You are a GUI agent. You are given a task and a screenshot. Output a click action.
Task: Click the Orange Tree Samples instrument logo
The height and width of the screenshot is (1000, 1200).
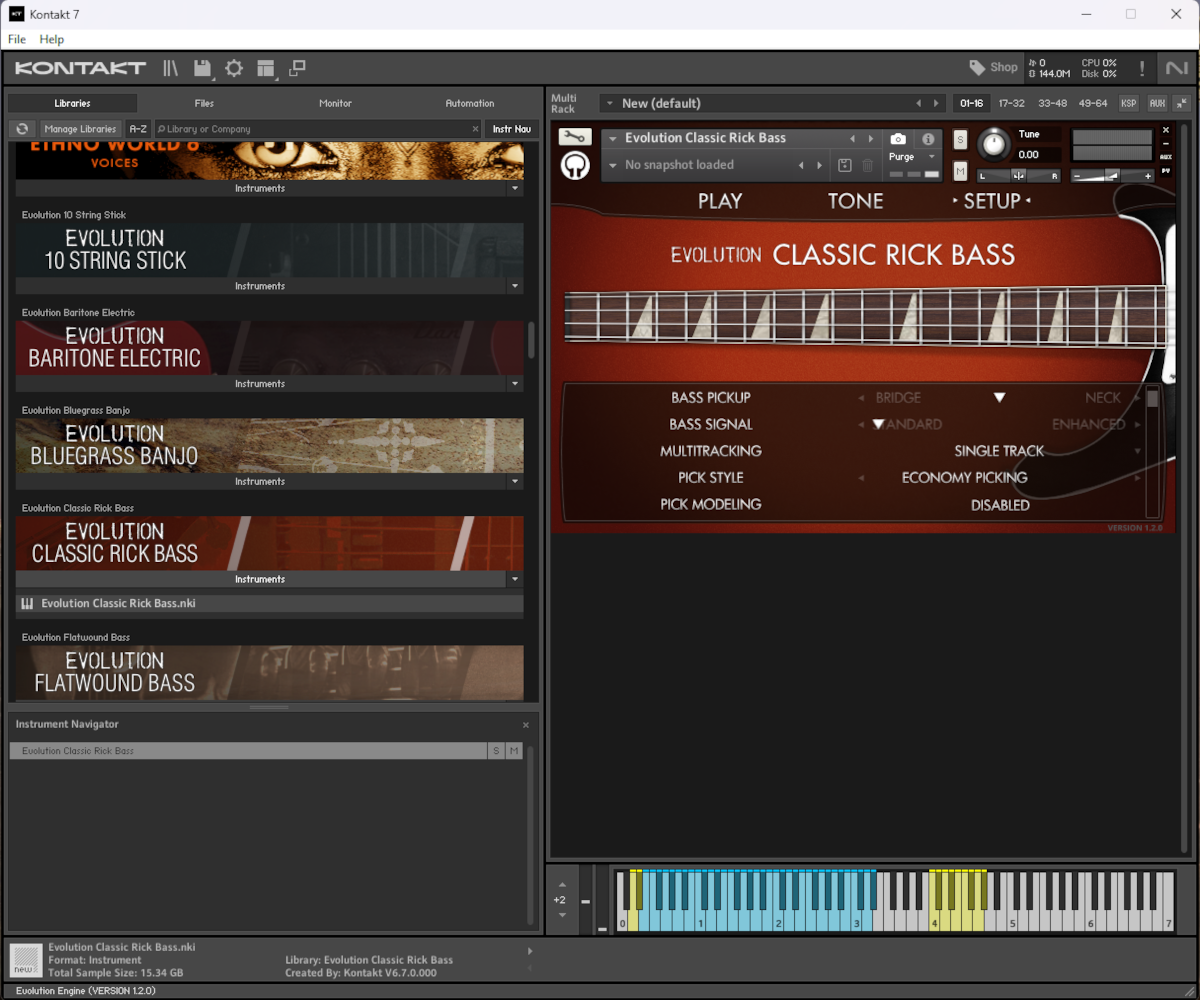[x=575, y=165]
